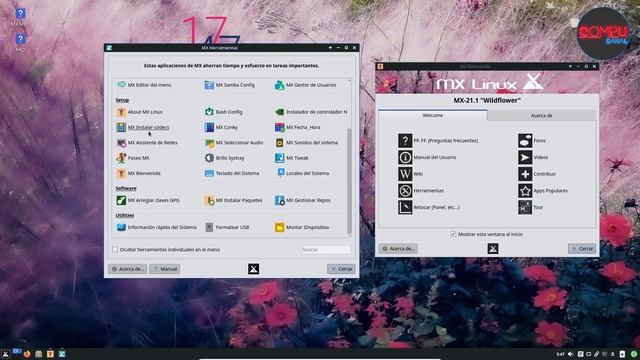This screenshot has height=360, width=640.
Task: Open Brillo Systray tool
Action: point(224,158)
